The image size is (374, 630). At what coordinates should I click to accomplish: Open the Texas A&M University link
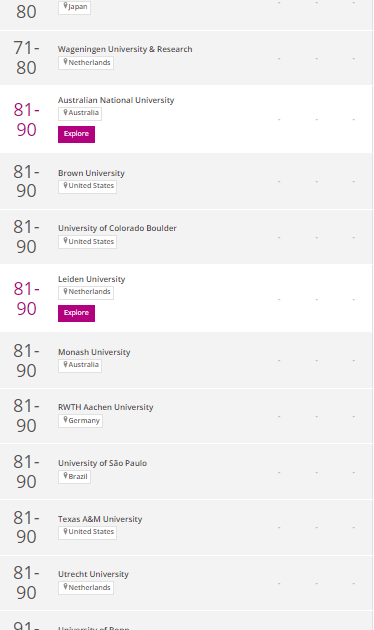100,519
